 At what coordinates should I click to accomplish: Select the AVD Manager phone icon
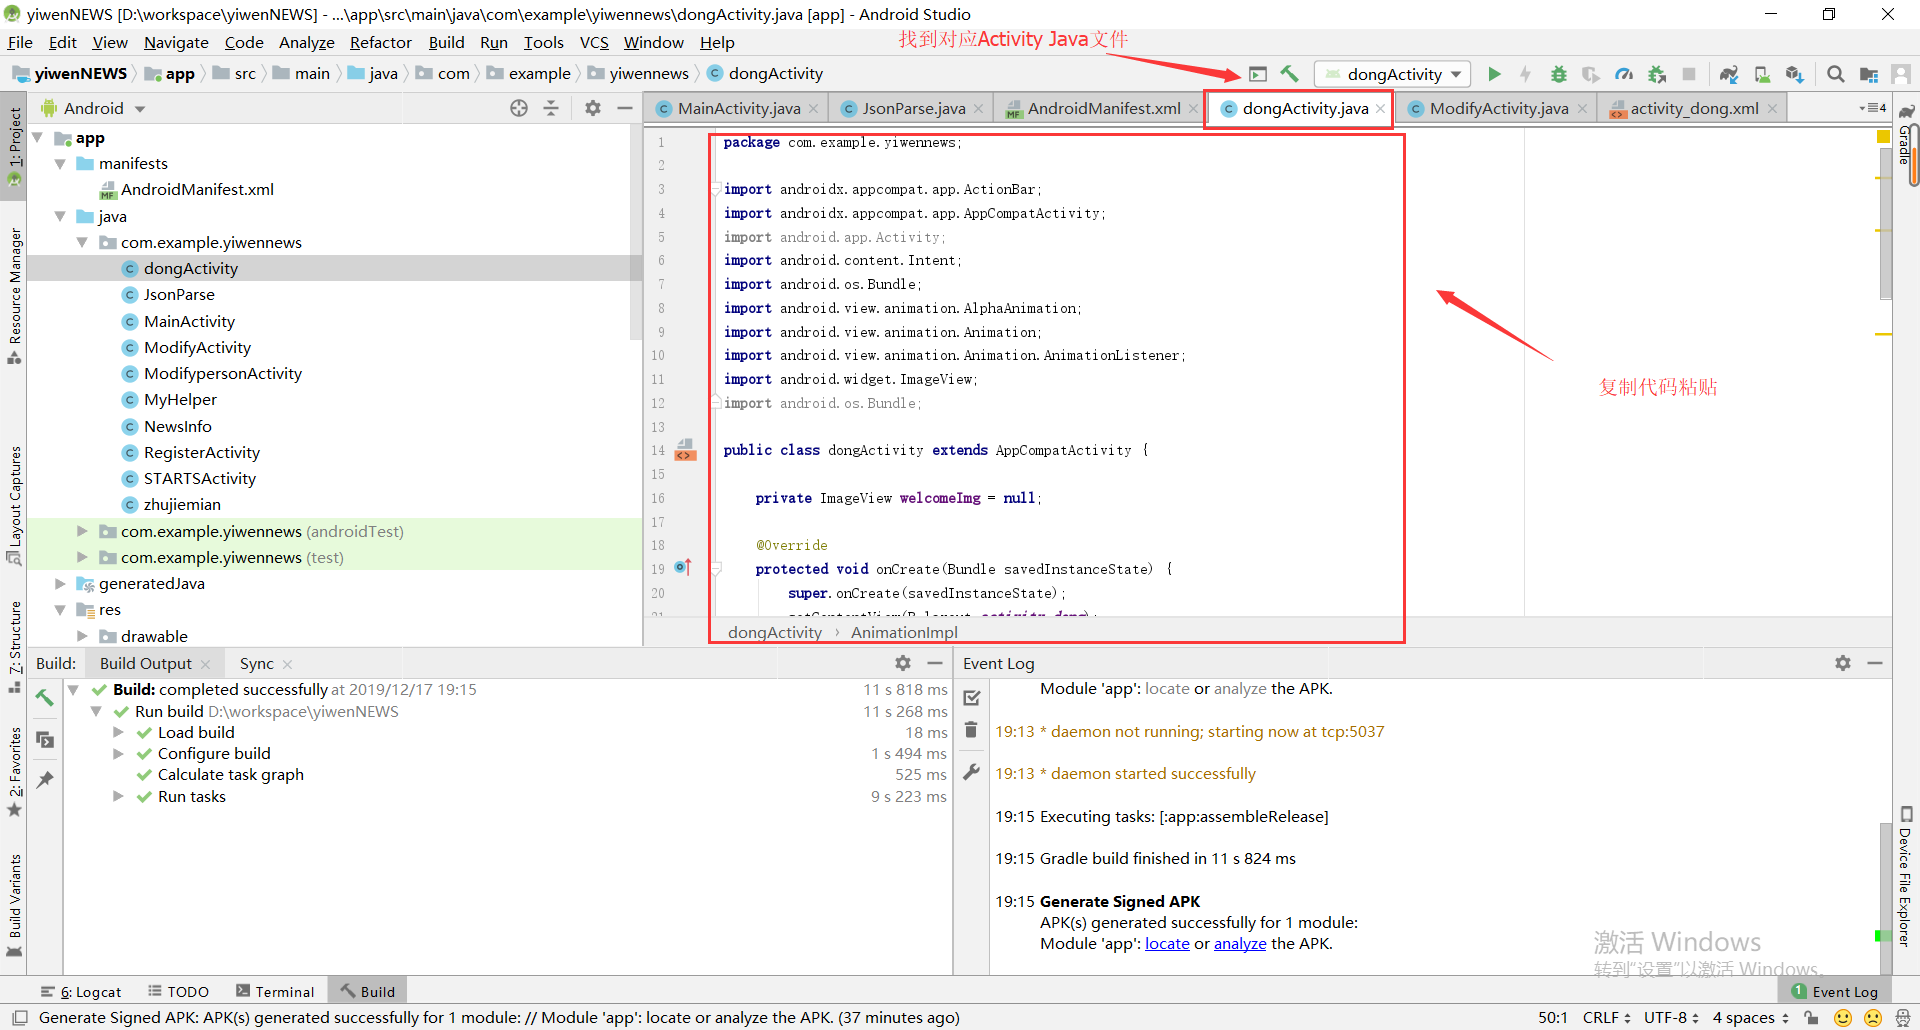tap(1761, 74)
